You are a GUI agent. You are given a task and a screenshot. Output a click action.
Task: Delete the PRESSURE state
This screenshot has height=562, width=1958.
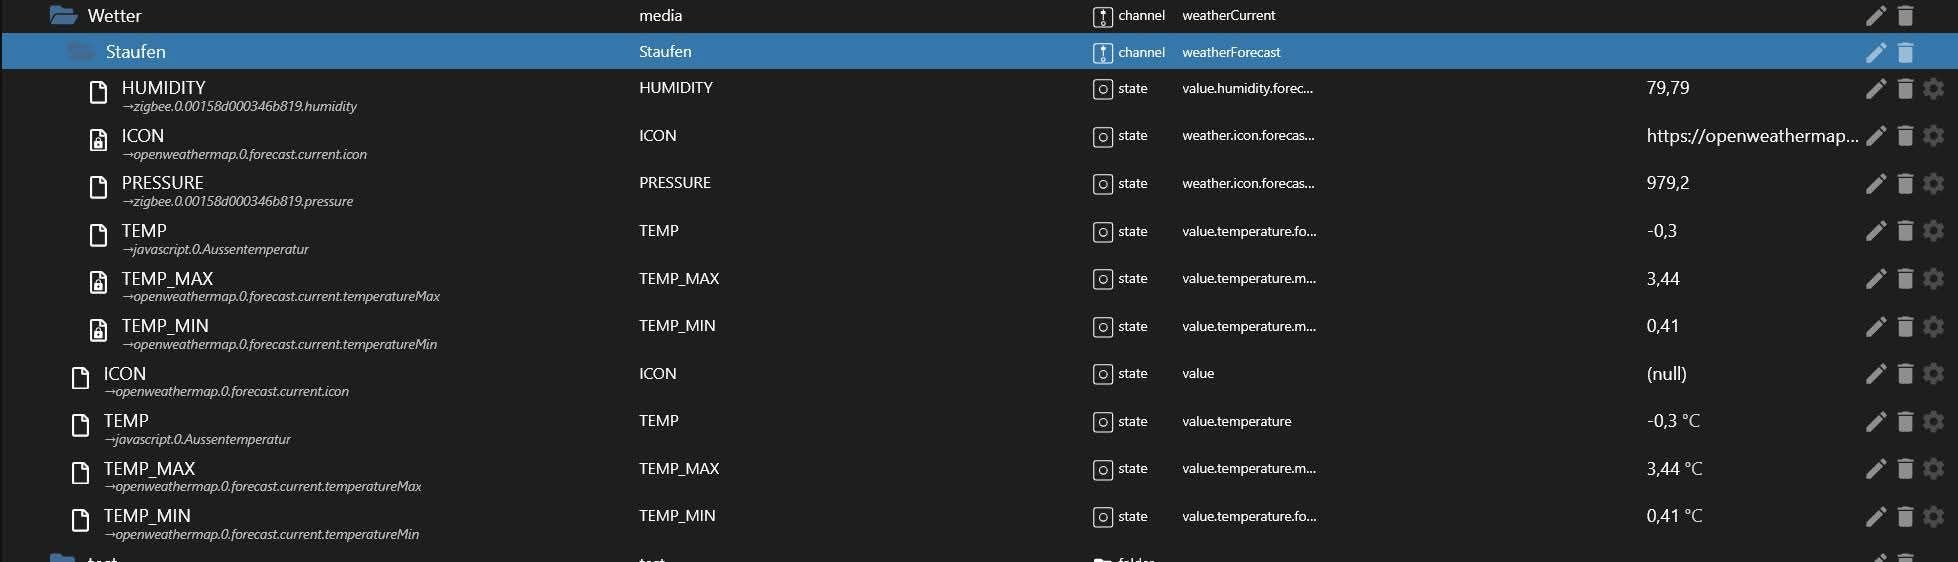pos(1905,184)
